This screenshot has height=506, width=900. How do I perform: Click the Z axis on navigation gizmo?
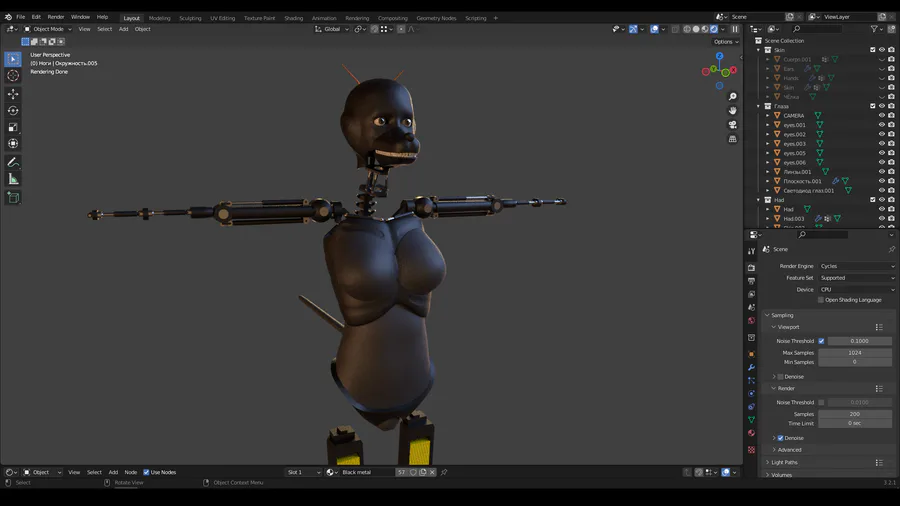(x=719, y=56)
